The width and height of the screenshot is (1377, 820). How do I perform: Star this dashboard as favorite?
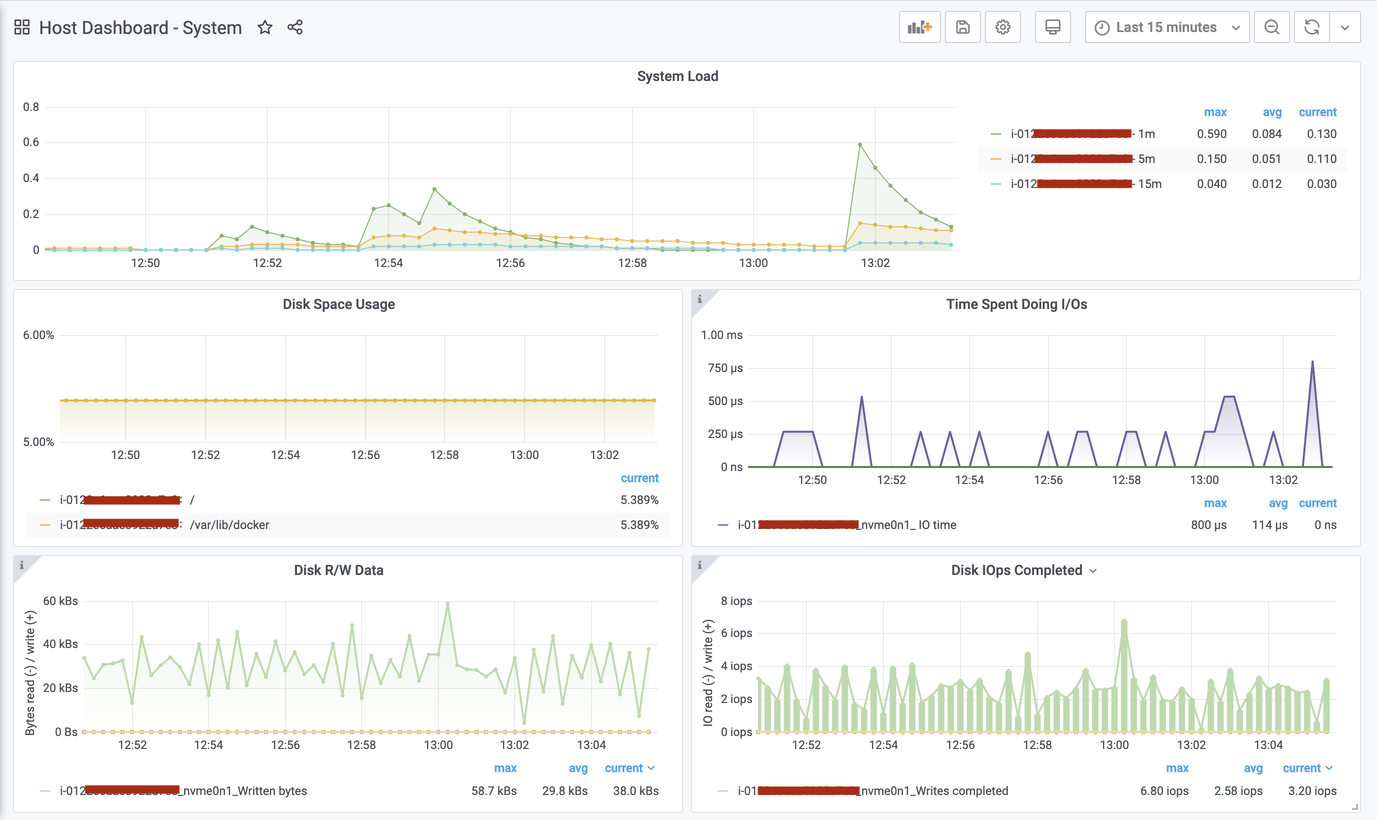pyautogui.click(x=265, y=28)
